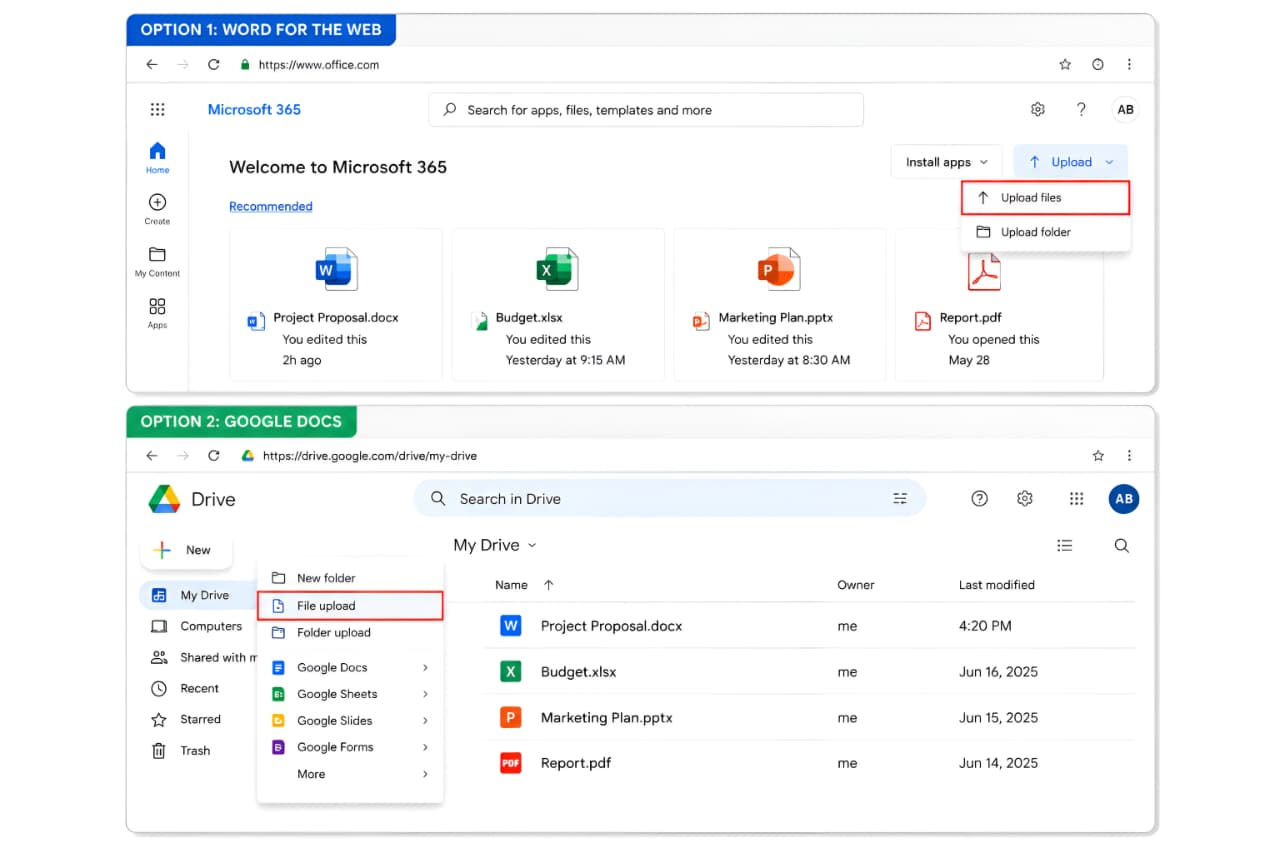This screenshot has width=1280, height=853.
Task: Open the AB account avatar in Microsoft 365
Action: pyautogui.click(x=1125, y=110)
